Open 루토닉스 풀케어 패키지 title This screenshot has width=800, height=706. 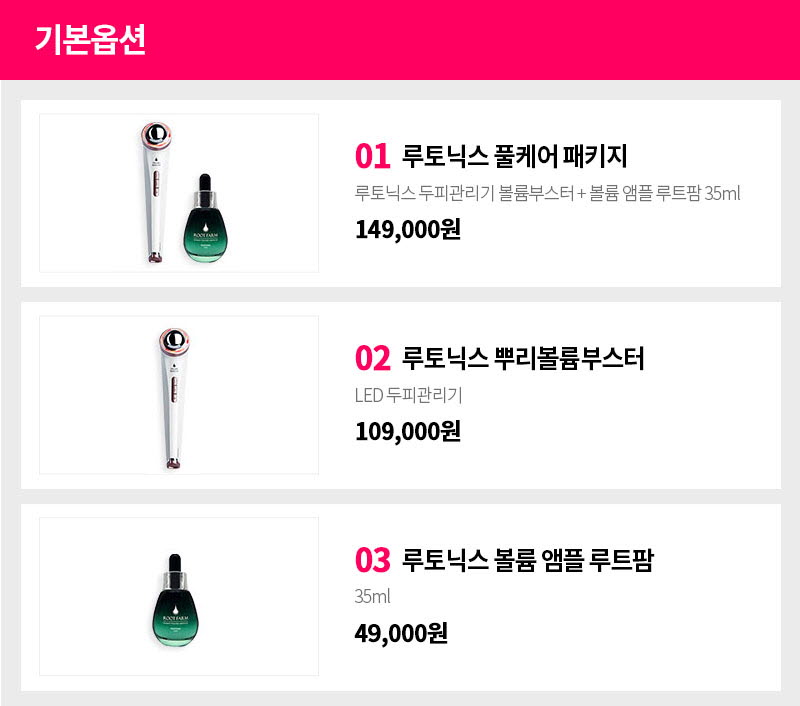[x=514, y=156]
